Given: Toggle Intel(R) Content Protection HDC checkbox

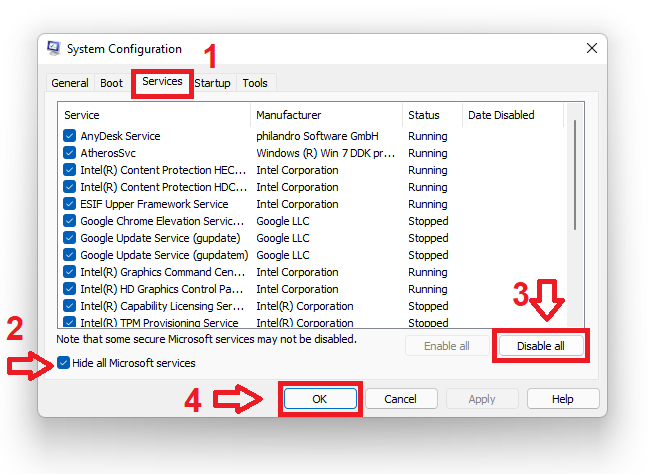Looking at the screenshot, I should [69, 187].
